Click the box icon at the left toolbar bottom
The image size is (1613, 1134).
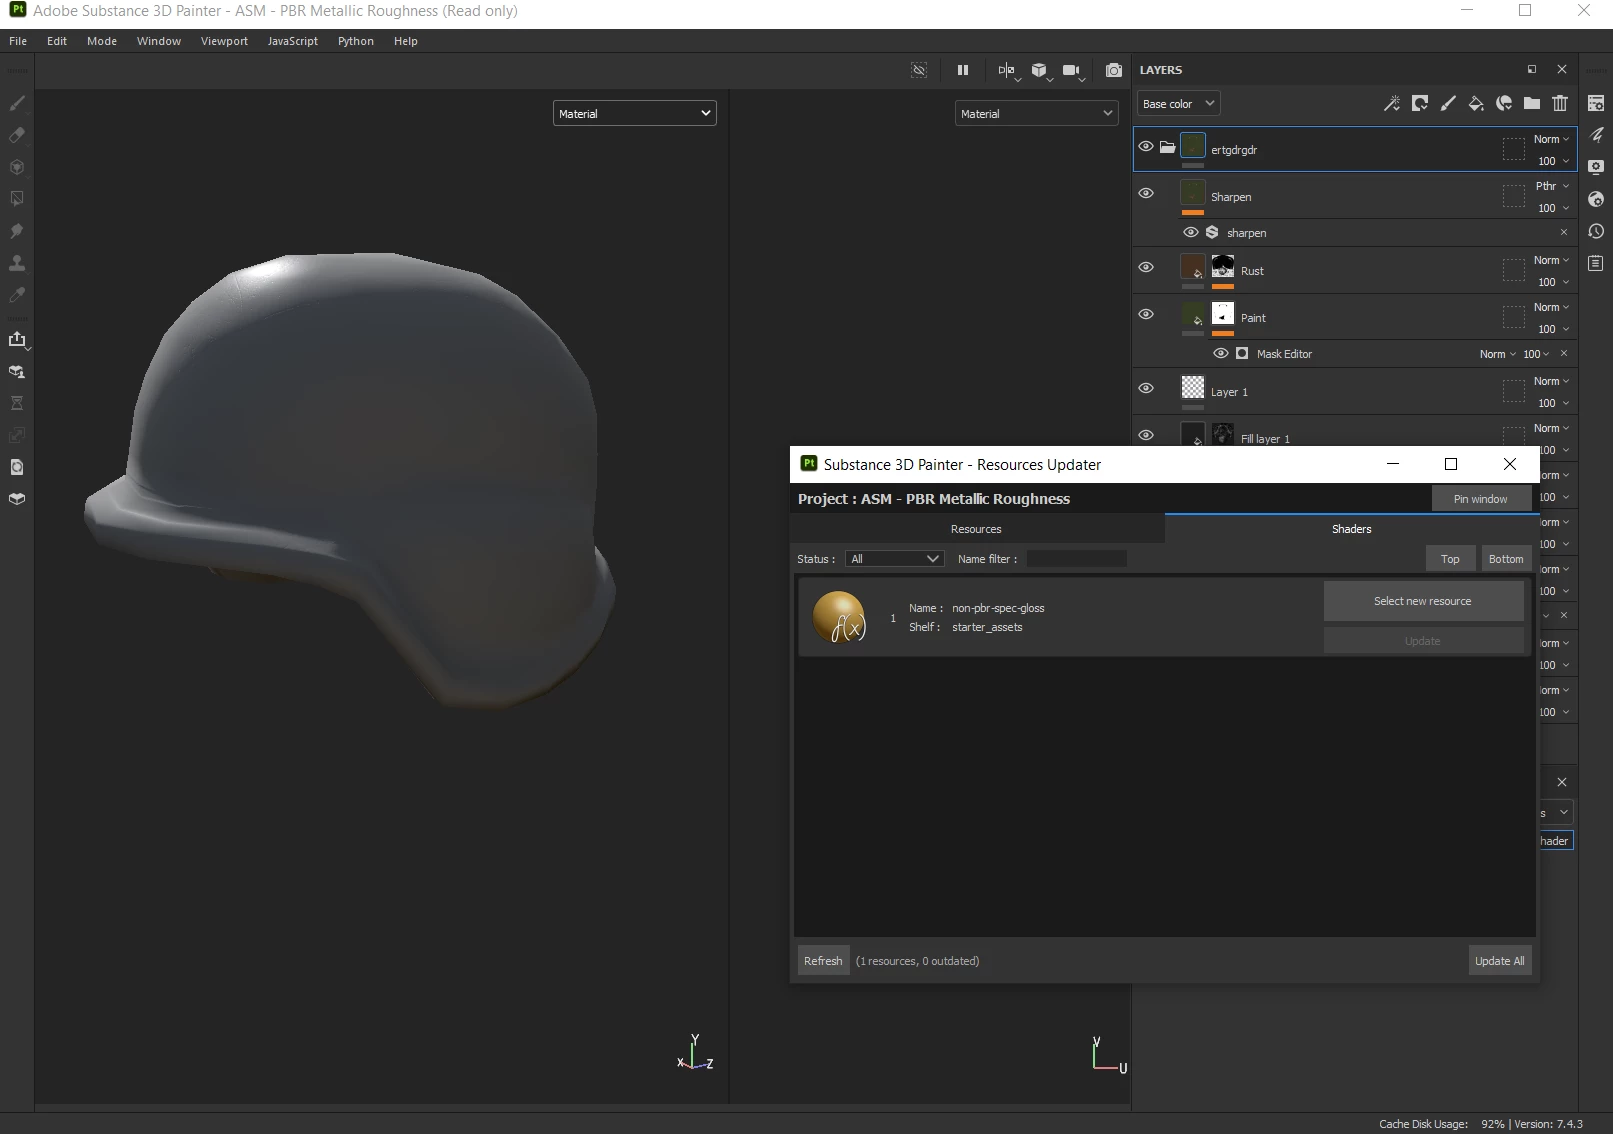click(17, 499)
